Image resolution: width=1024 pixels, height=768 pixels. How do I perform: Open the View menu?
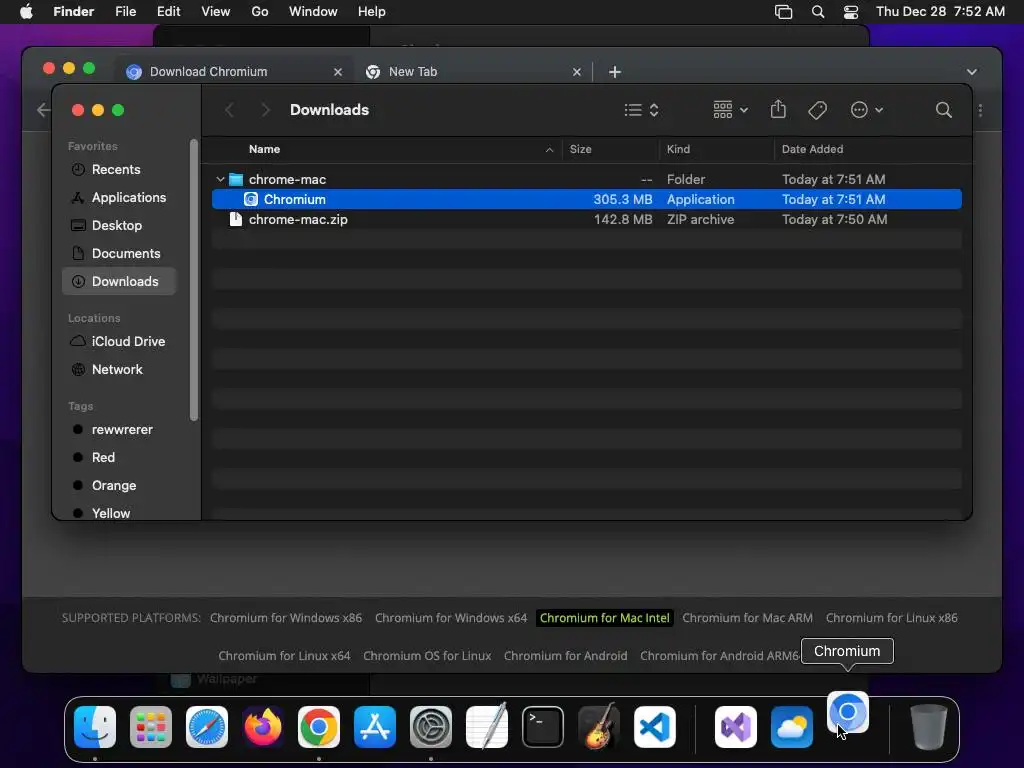[216, 12]
